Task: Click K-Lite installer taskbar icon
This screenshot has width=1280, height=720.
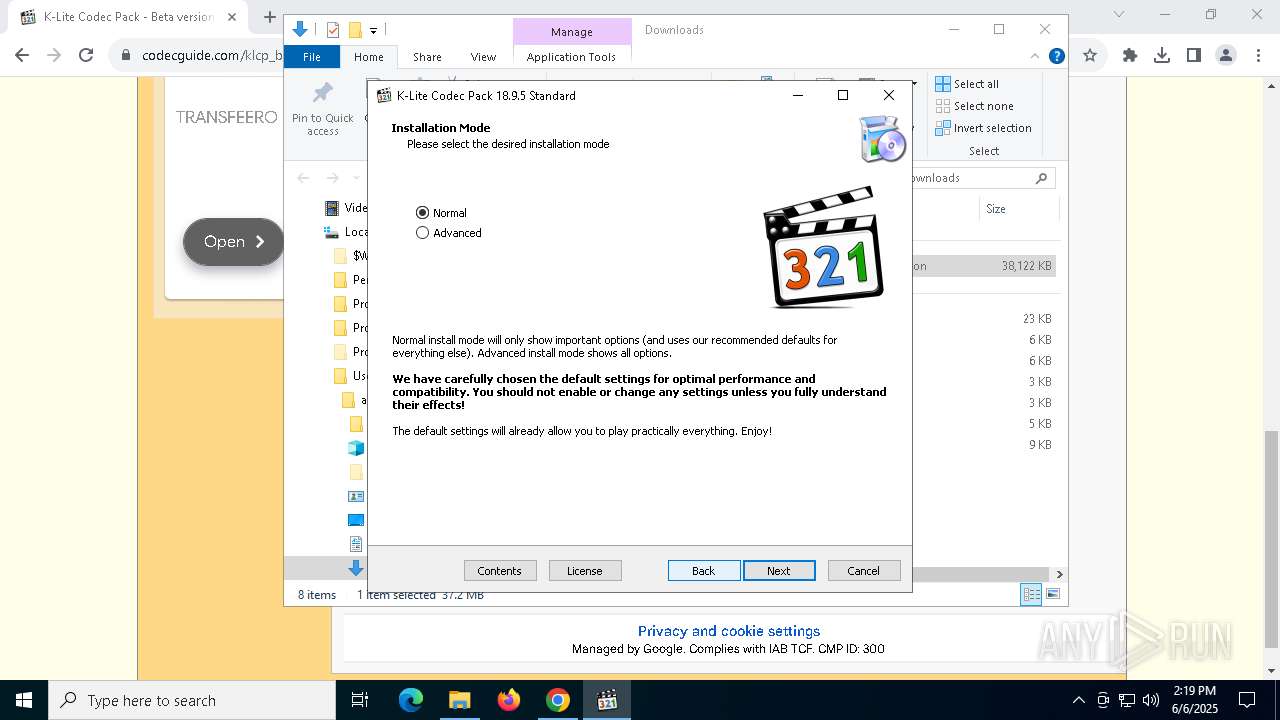Action: tap(607, 700)
